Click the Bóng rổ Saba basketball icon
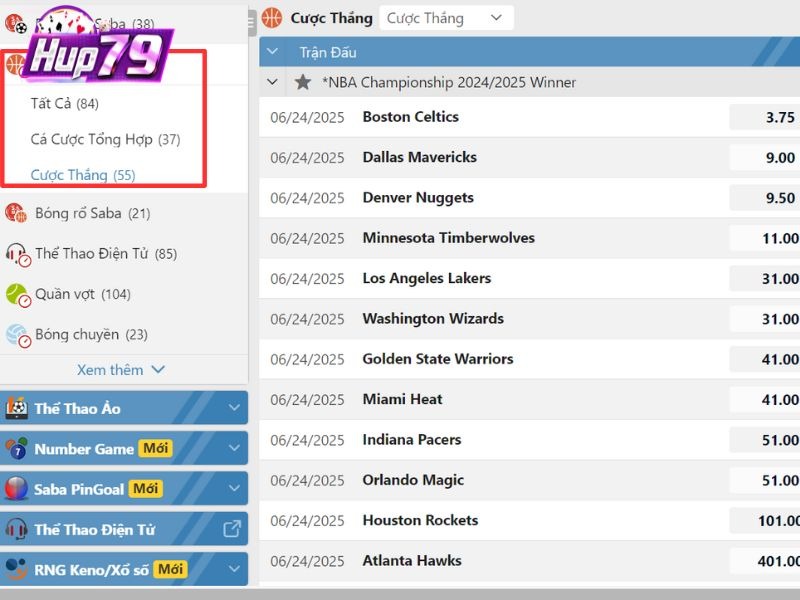 pyautogui.click(x=17, y=213)
